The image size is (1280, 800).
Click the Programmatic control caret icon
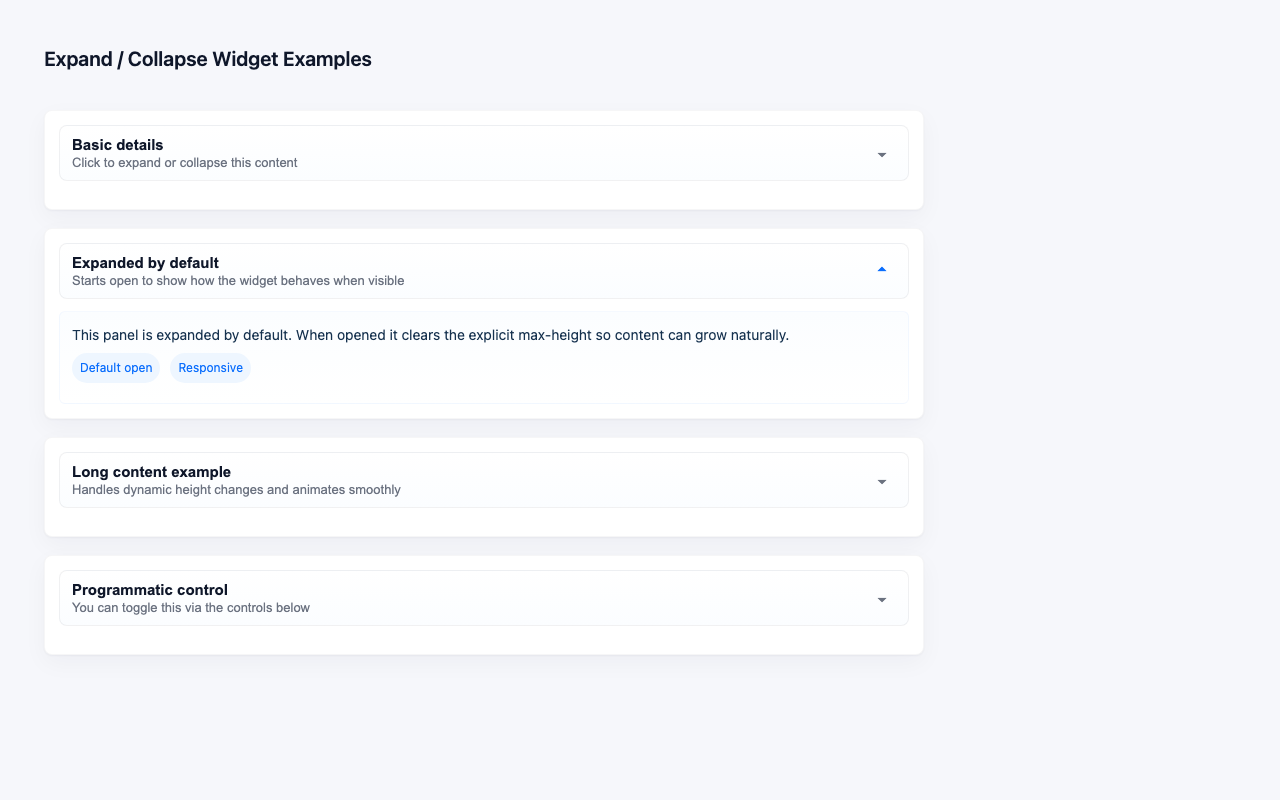882,600
